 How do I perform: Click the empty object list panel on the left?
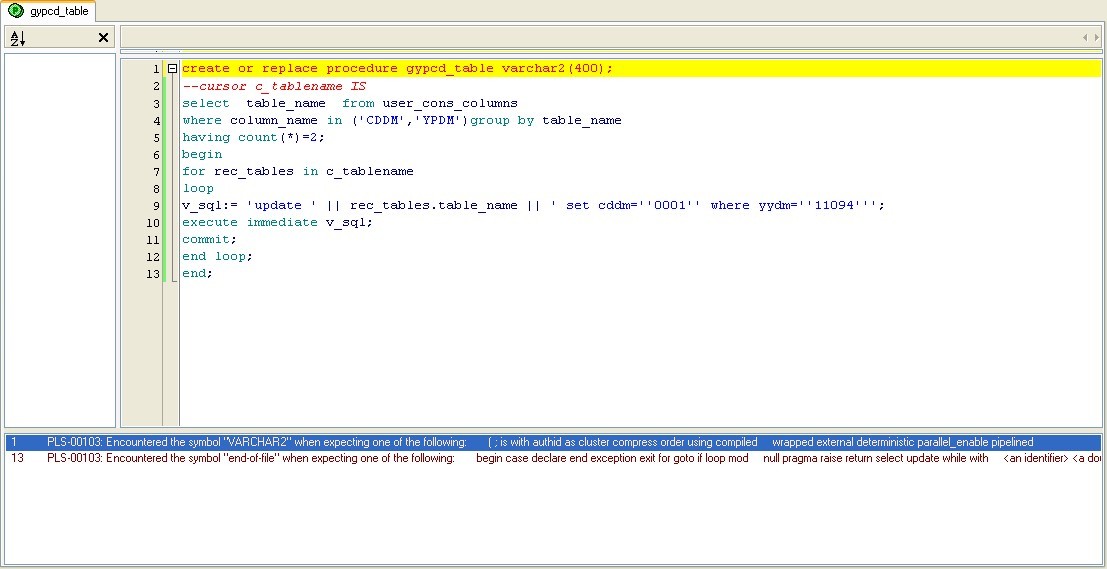coord(60,240)
